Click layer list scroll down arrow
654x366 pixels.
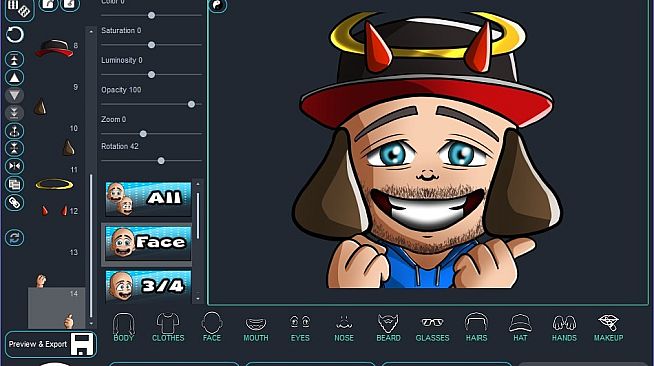[x=91, y=323]
